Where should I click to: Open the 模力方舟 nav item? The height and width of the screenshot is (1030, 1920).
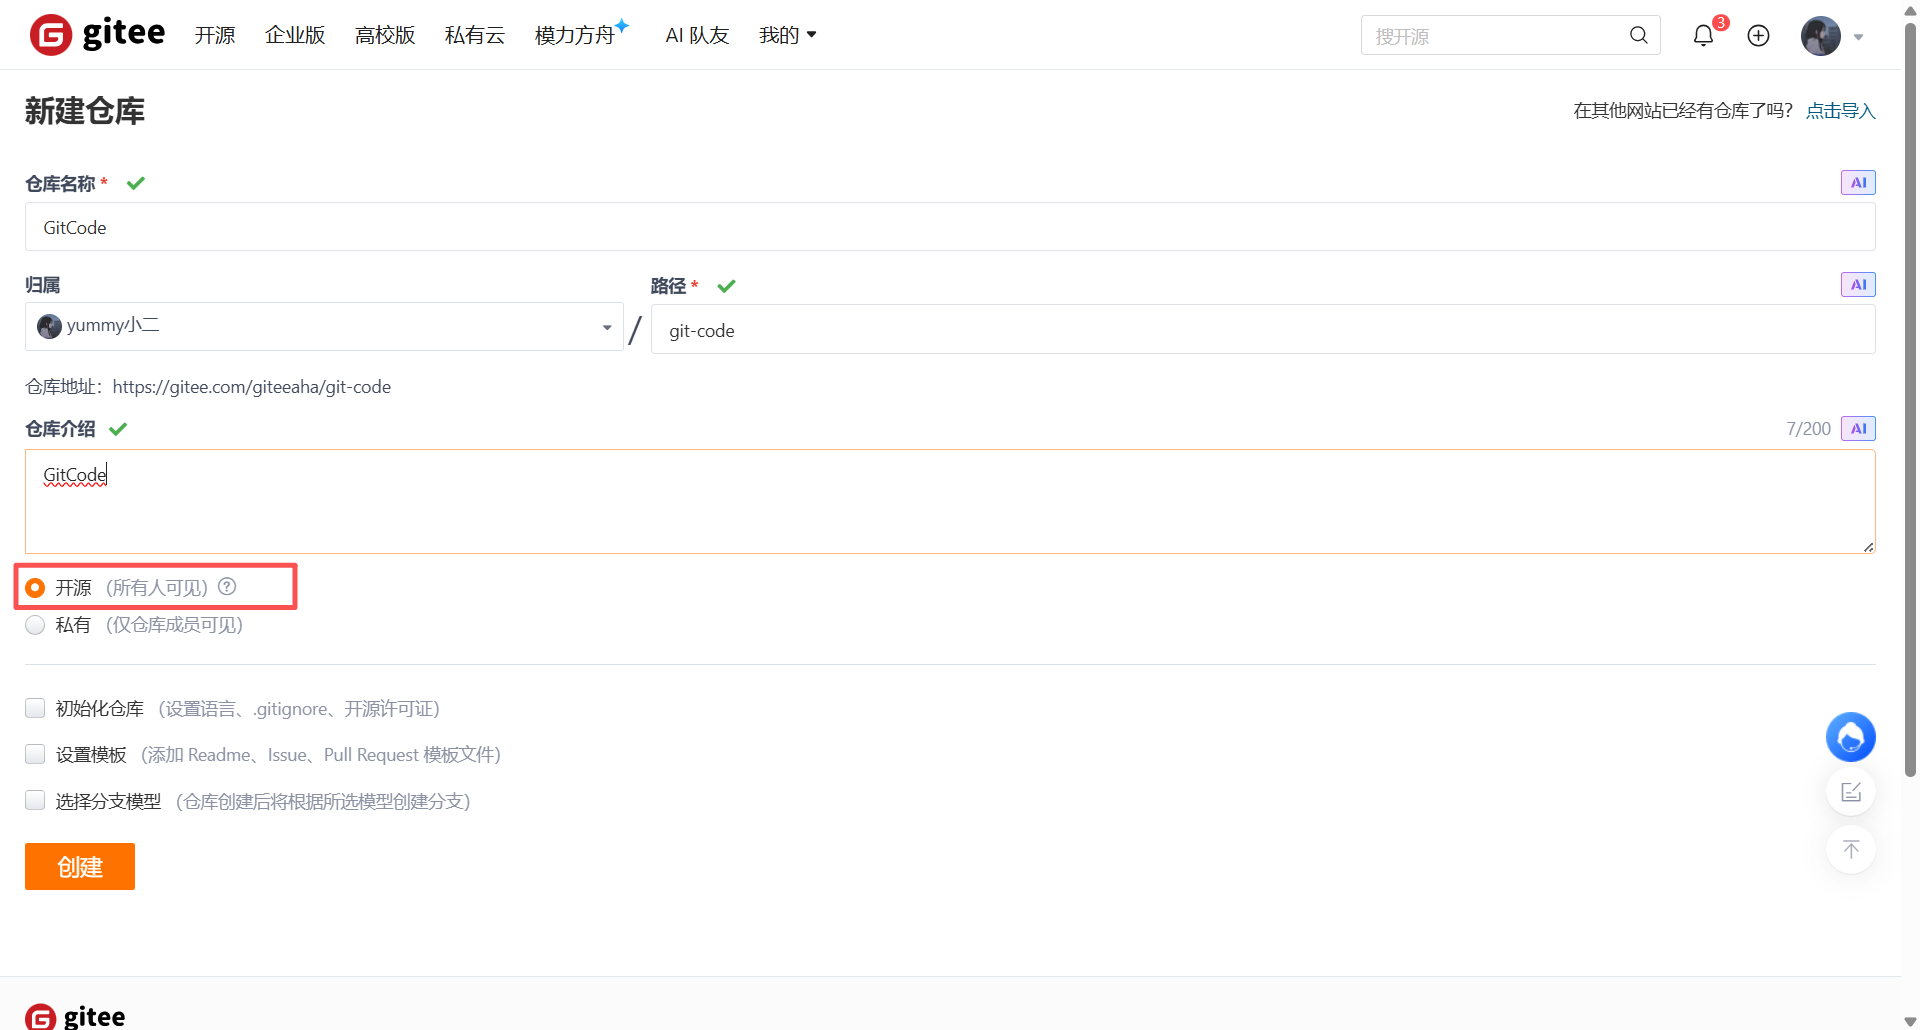click(x=581, y=34)
